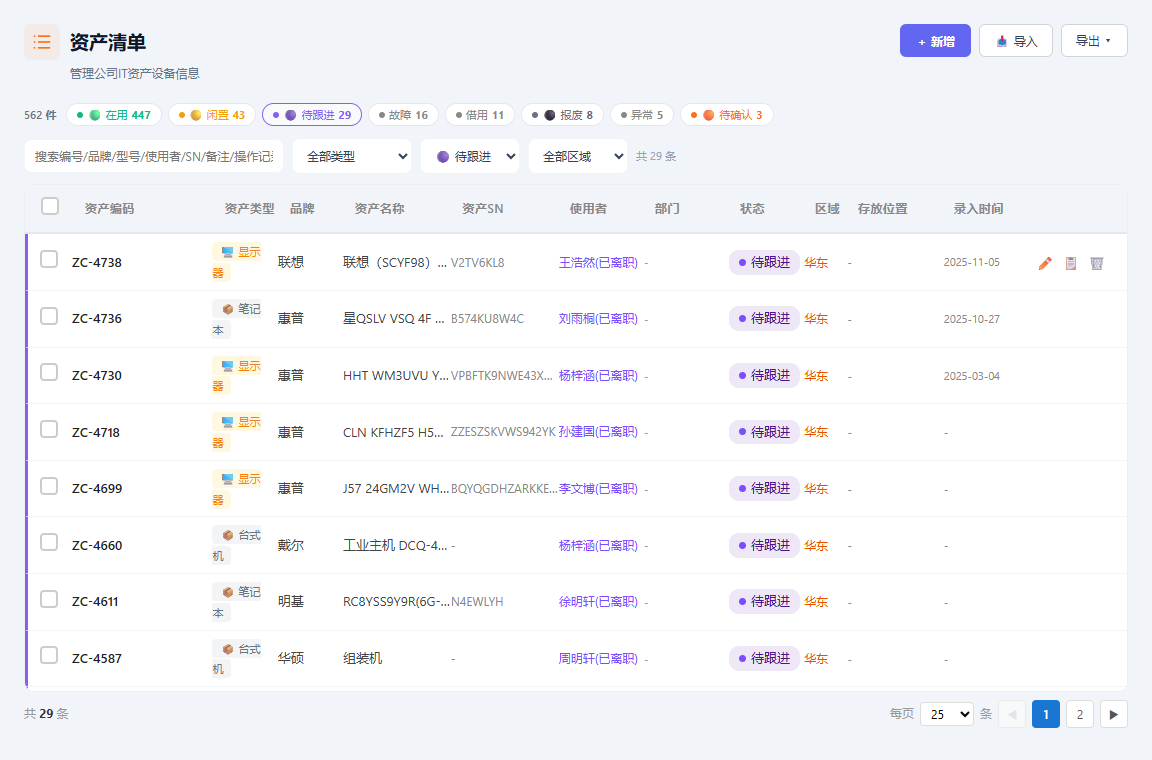This screenshot has height=760, width=1152.
Task: Filter by 报废 8 status chip
Action: pyautogui.click(x=563, y=115)
